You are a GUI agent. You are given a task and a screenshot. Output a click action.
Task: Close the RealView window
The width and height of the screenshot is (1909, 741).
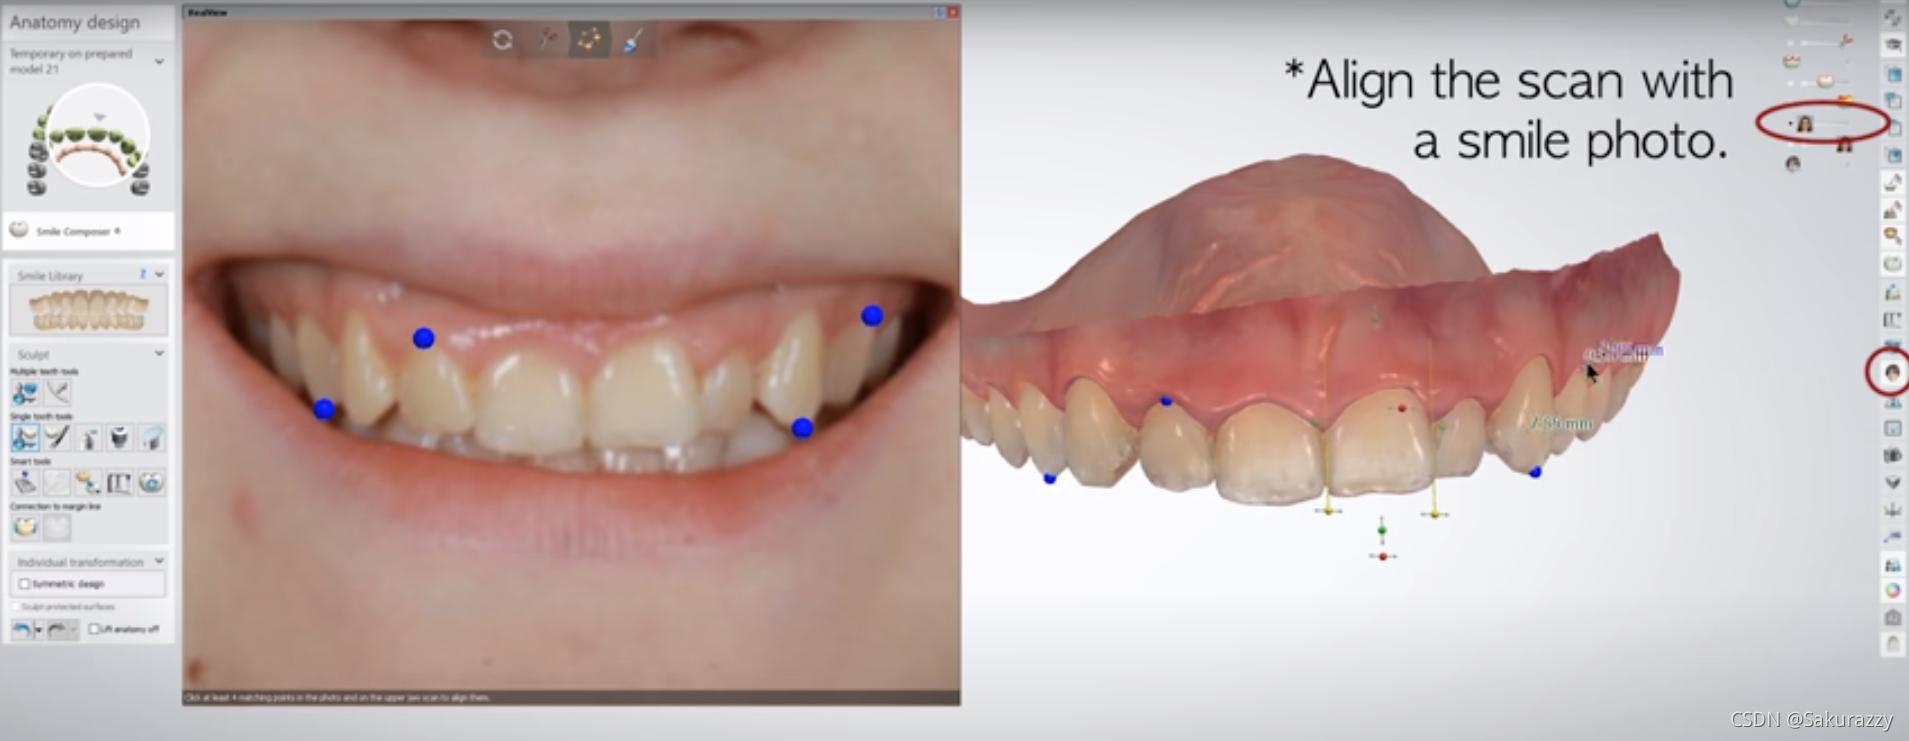(953, 12)
